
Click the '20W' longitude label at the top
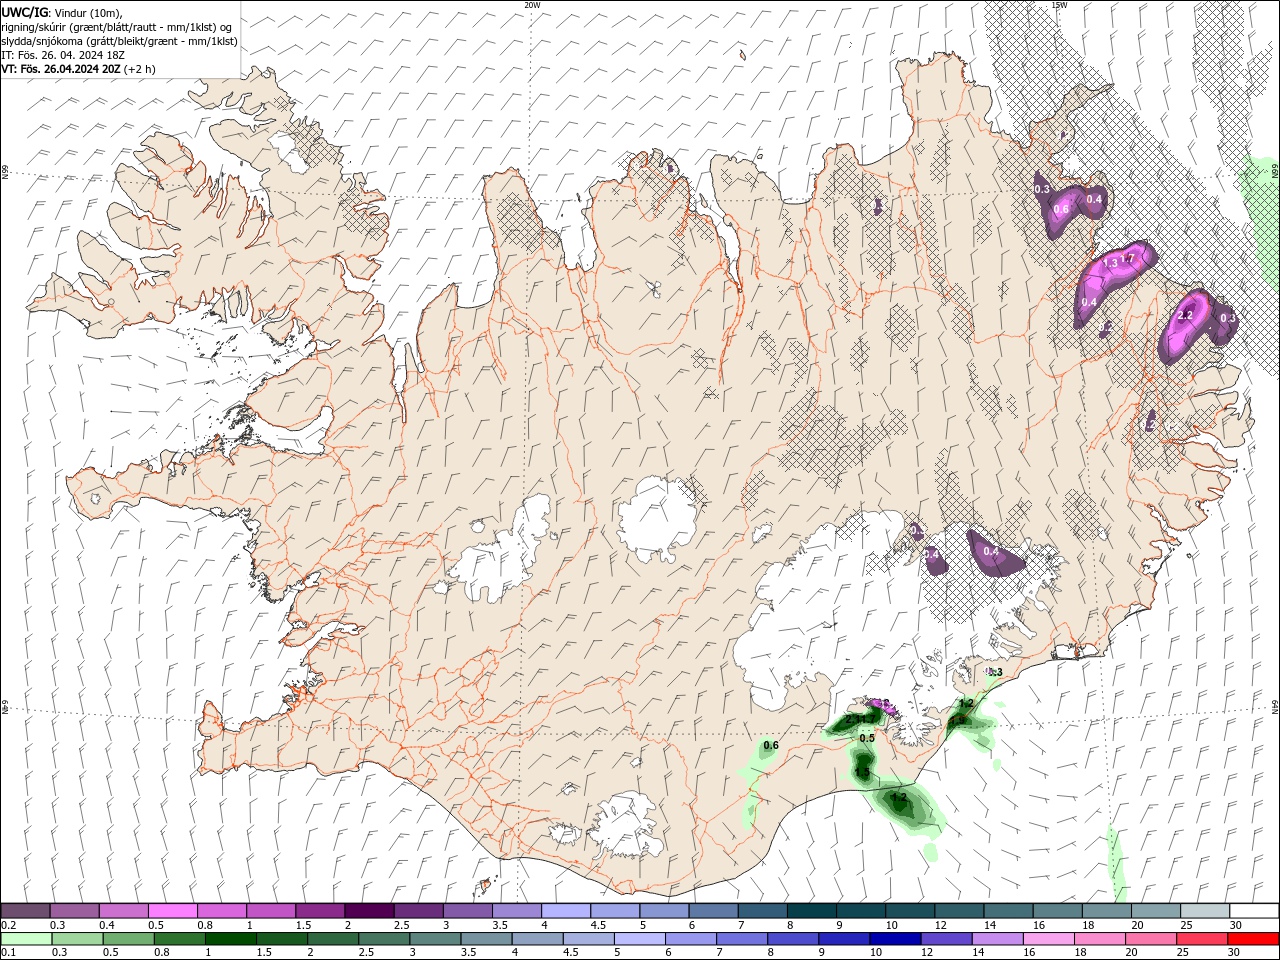pos(533,5)
